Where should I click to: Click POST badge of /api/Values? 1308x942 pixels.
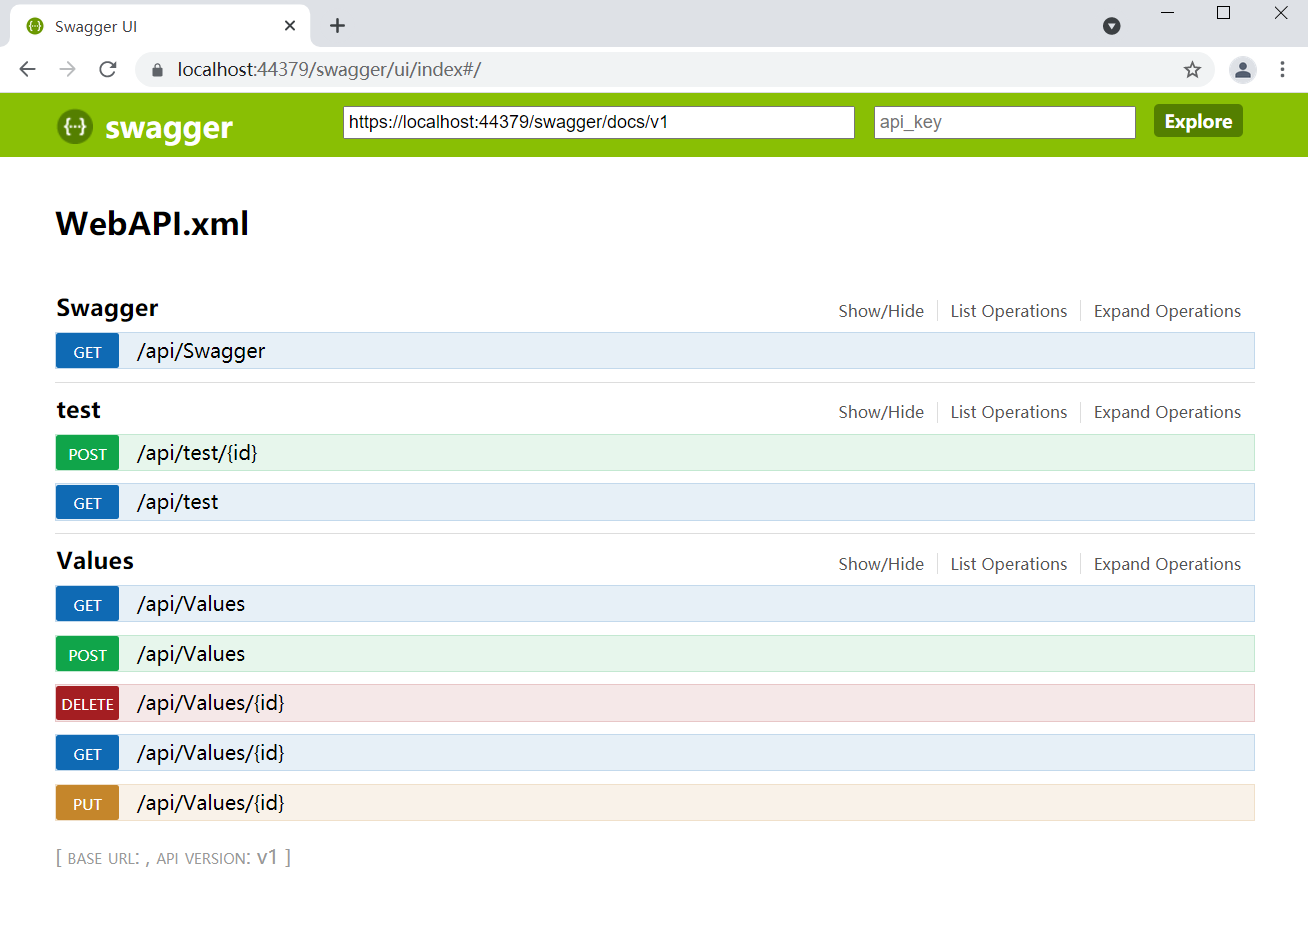pos(88,655)
